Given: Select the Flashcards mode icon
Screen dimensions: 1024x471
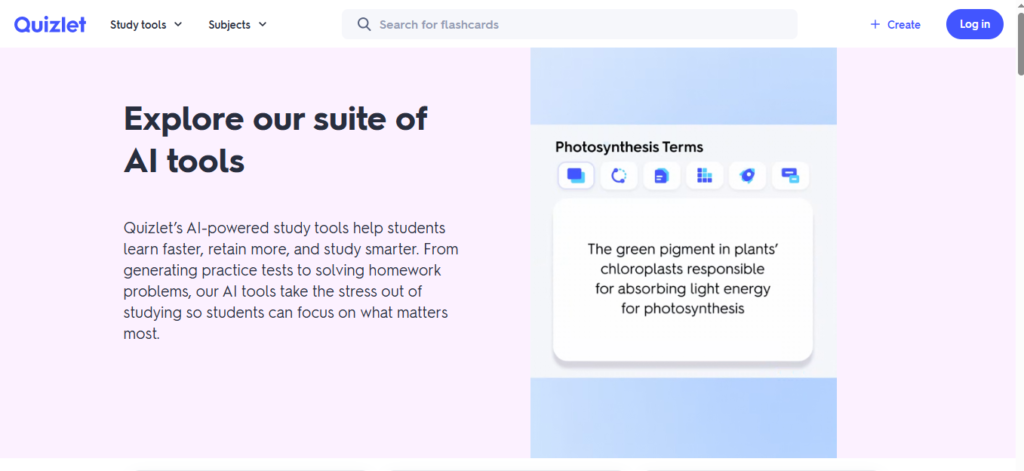Looking at the screenshot, I should (575, 176).
